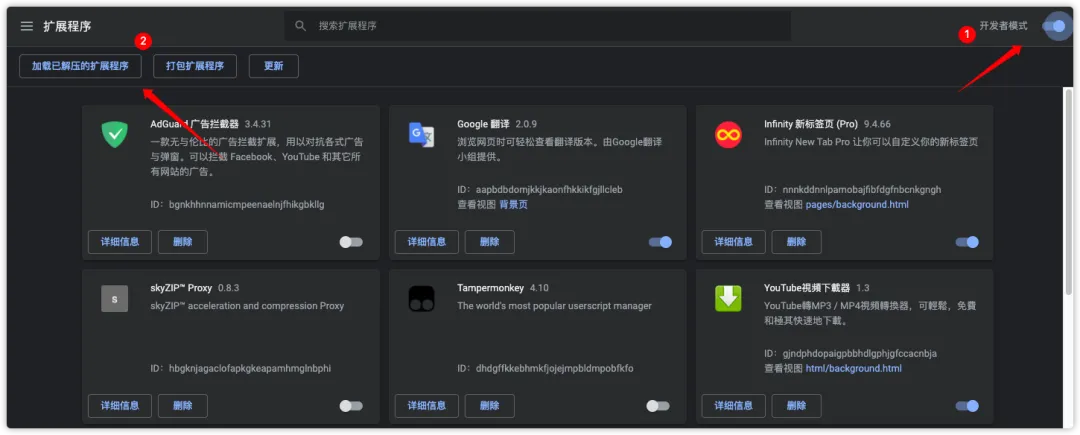This screenshot has width=1080, height=435.
Task: Click ID aapbdbdomjkkjkaonfhkkikfgjllcleb text
Action: click(x=540, y=189)
